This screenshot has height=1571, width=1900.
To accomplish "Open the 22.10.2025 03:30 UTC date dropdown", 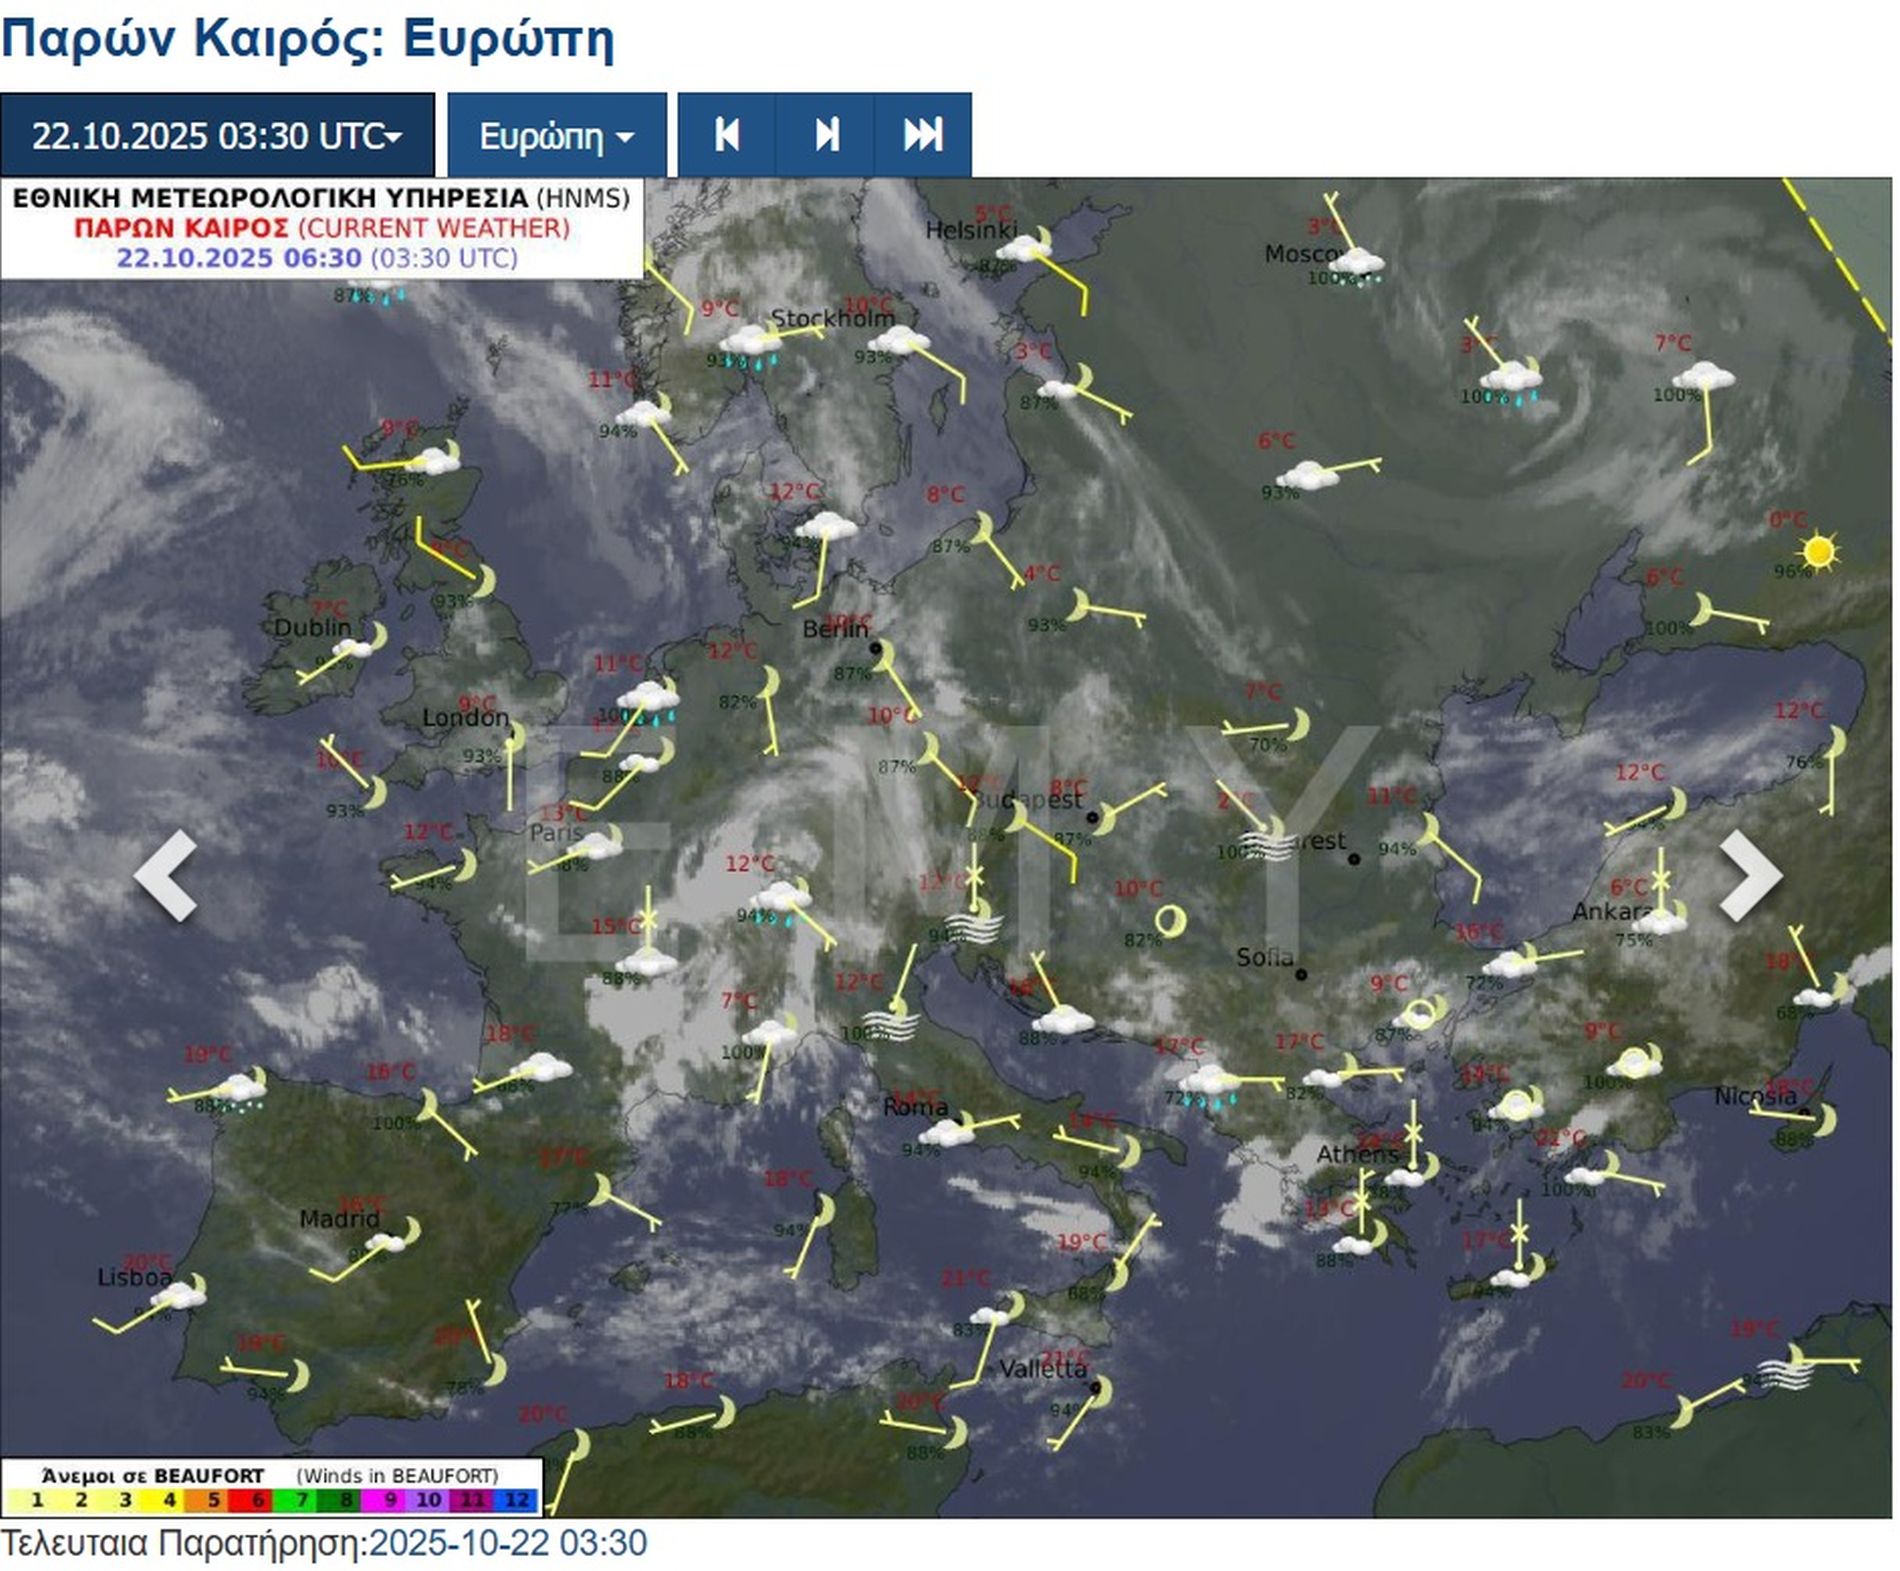I will [217, 135].
